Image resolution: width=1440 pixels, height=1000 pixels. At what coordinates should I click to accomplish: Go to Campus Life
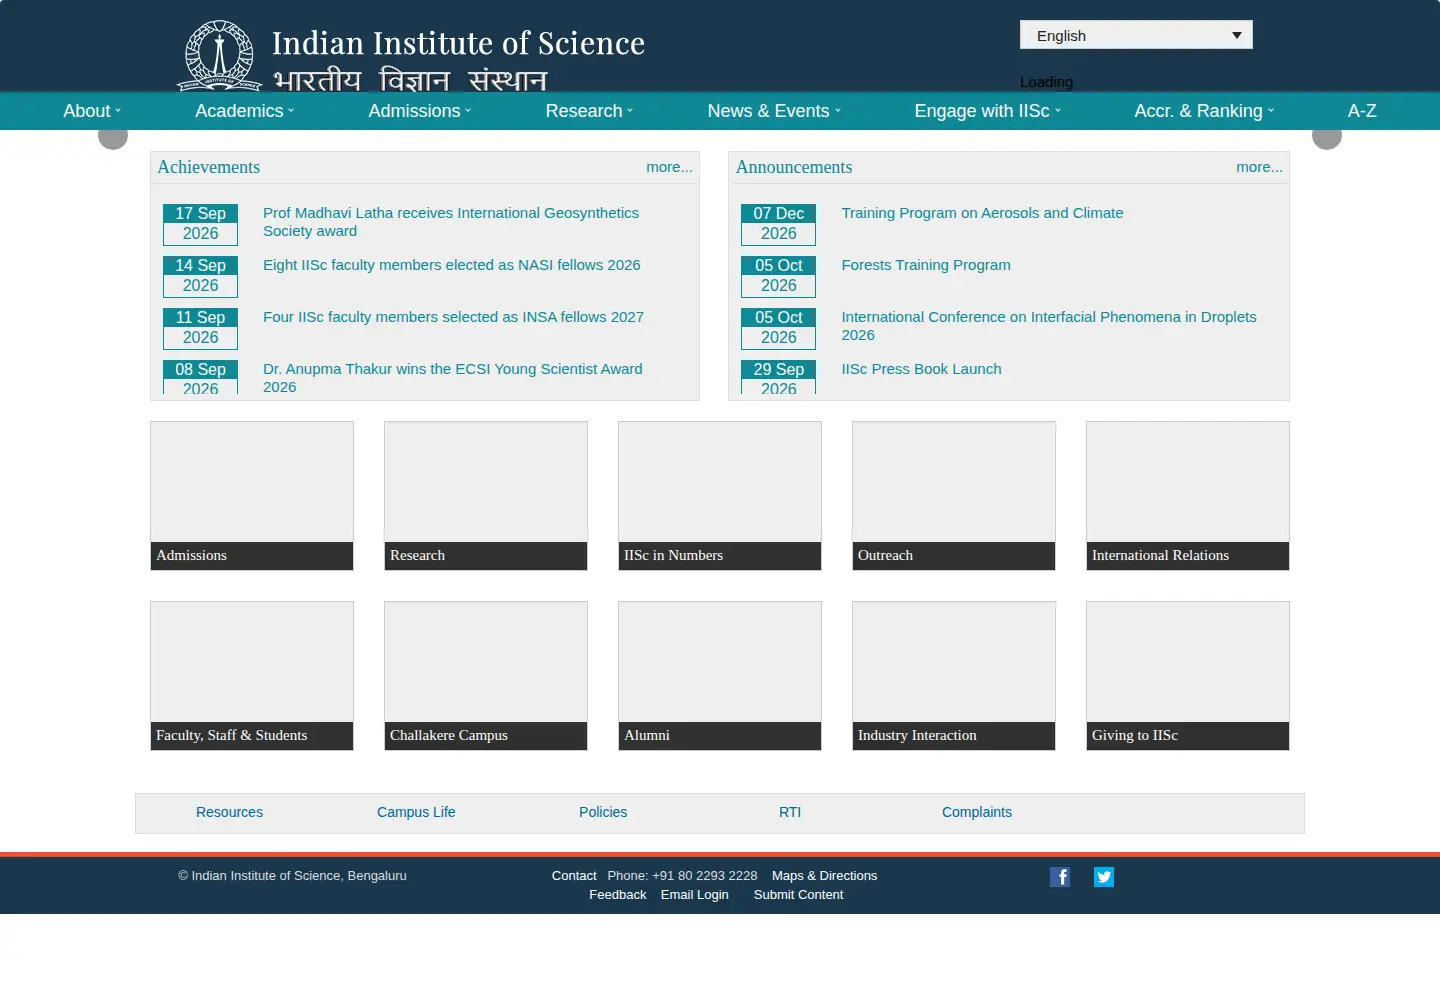click(x=416, y=812)
